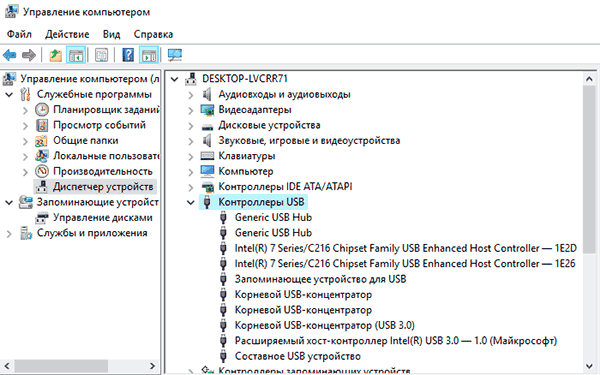The width and height of the screenshot is (600, 375).
Task: Click the Local Users icon
Action: click(x=42, y=156)
